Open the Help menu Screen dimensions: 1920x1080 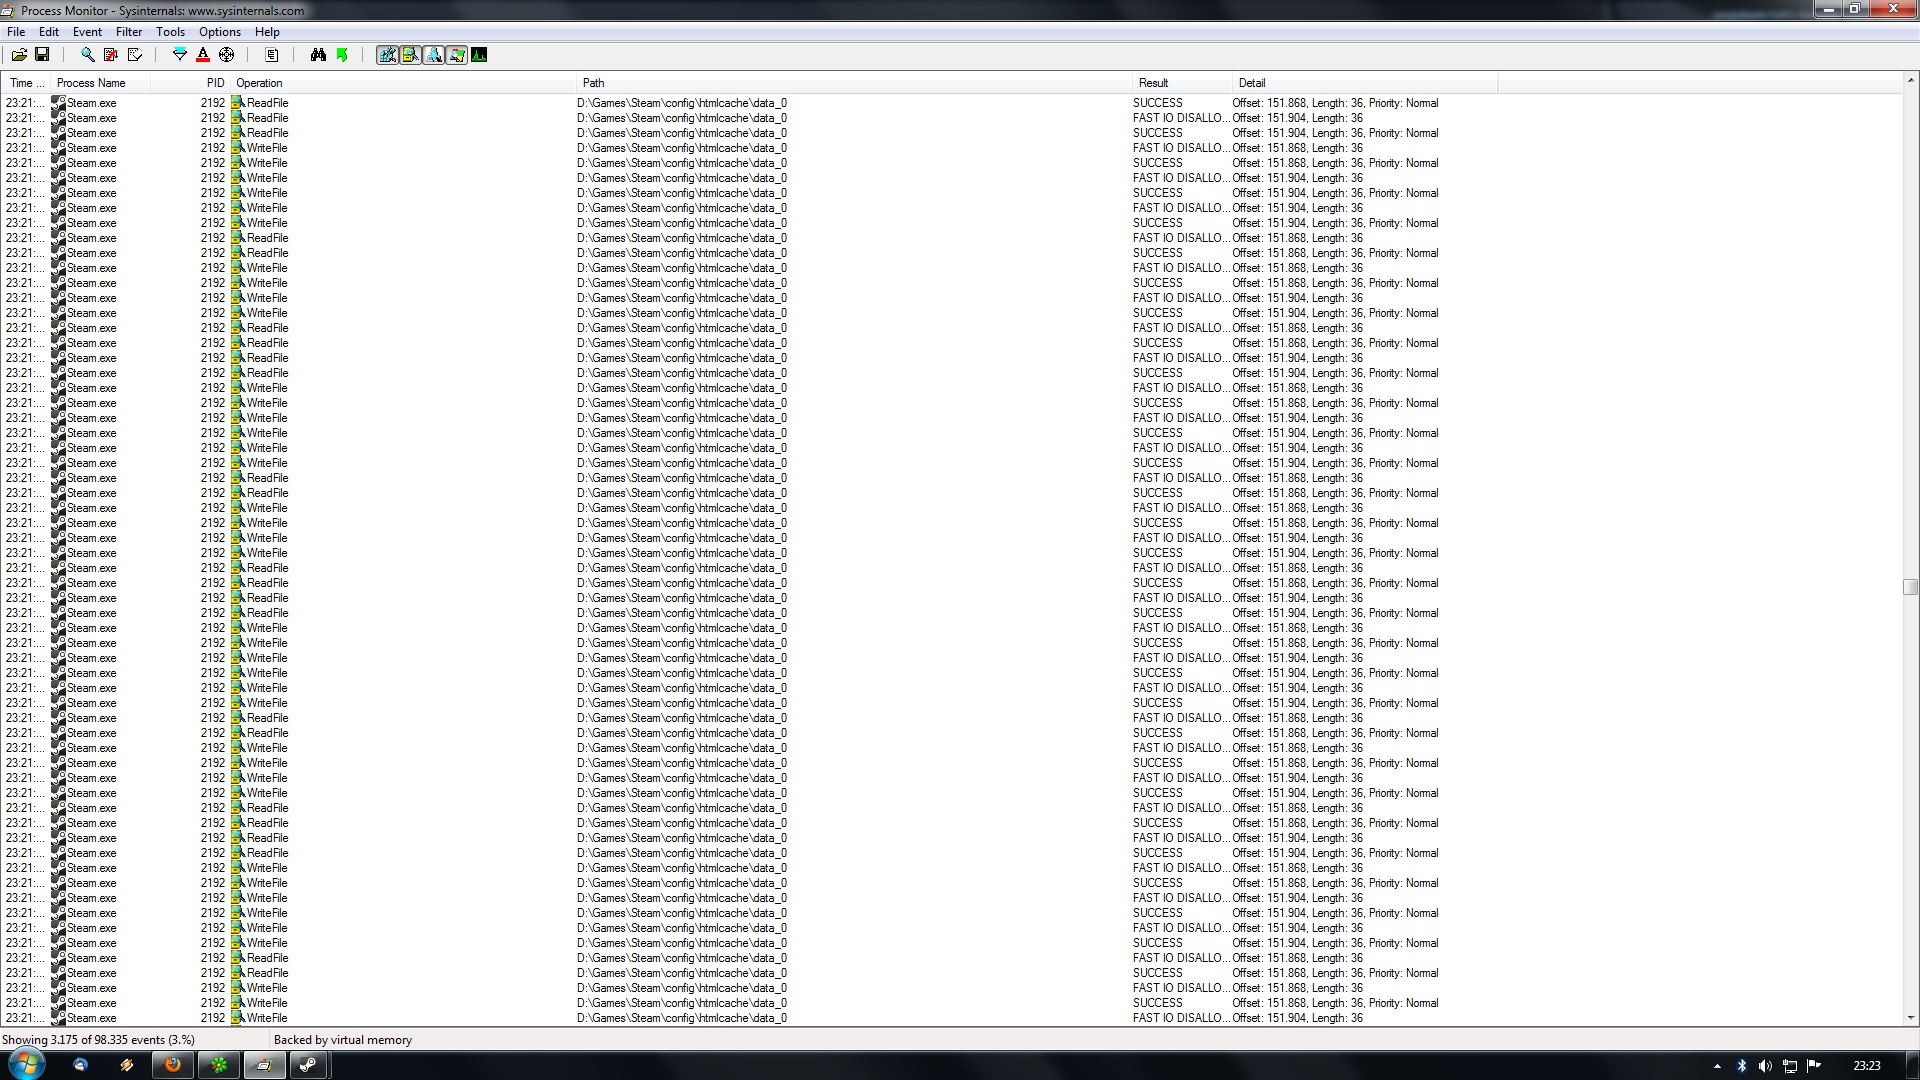pyautogui.click(x=267, y=32)
